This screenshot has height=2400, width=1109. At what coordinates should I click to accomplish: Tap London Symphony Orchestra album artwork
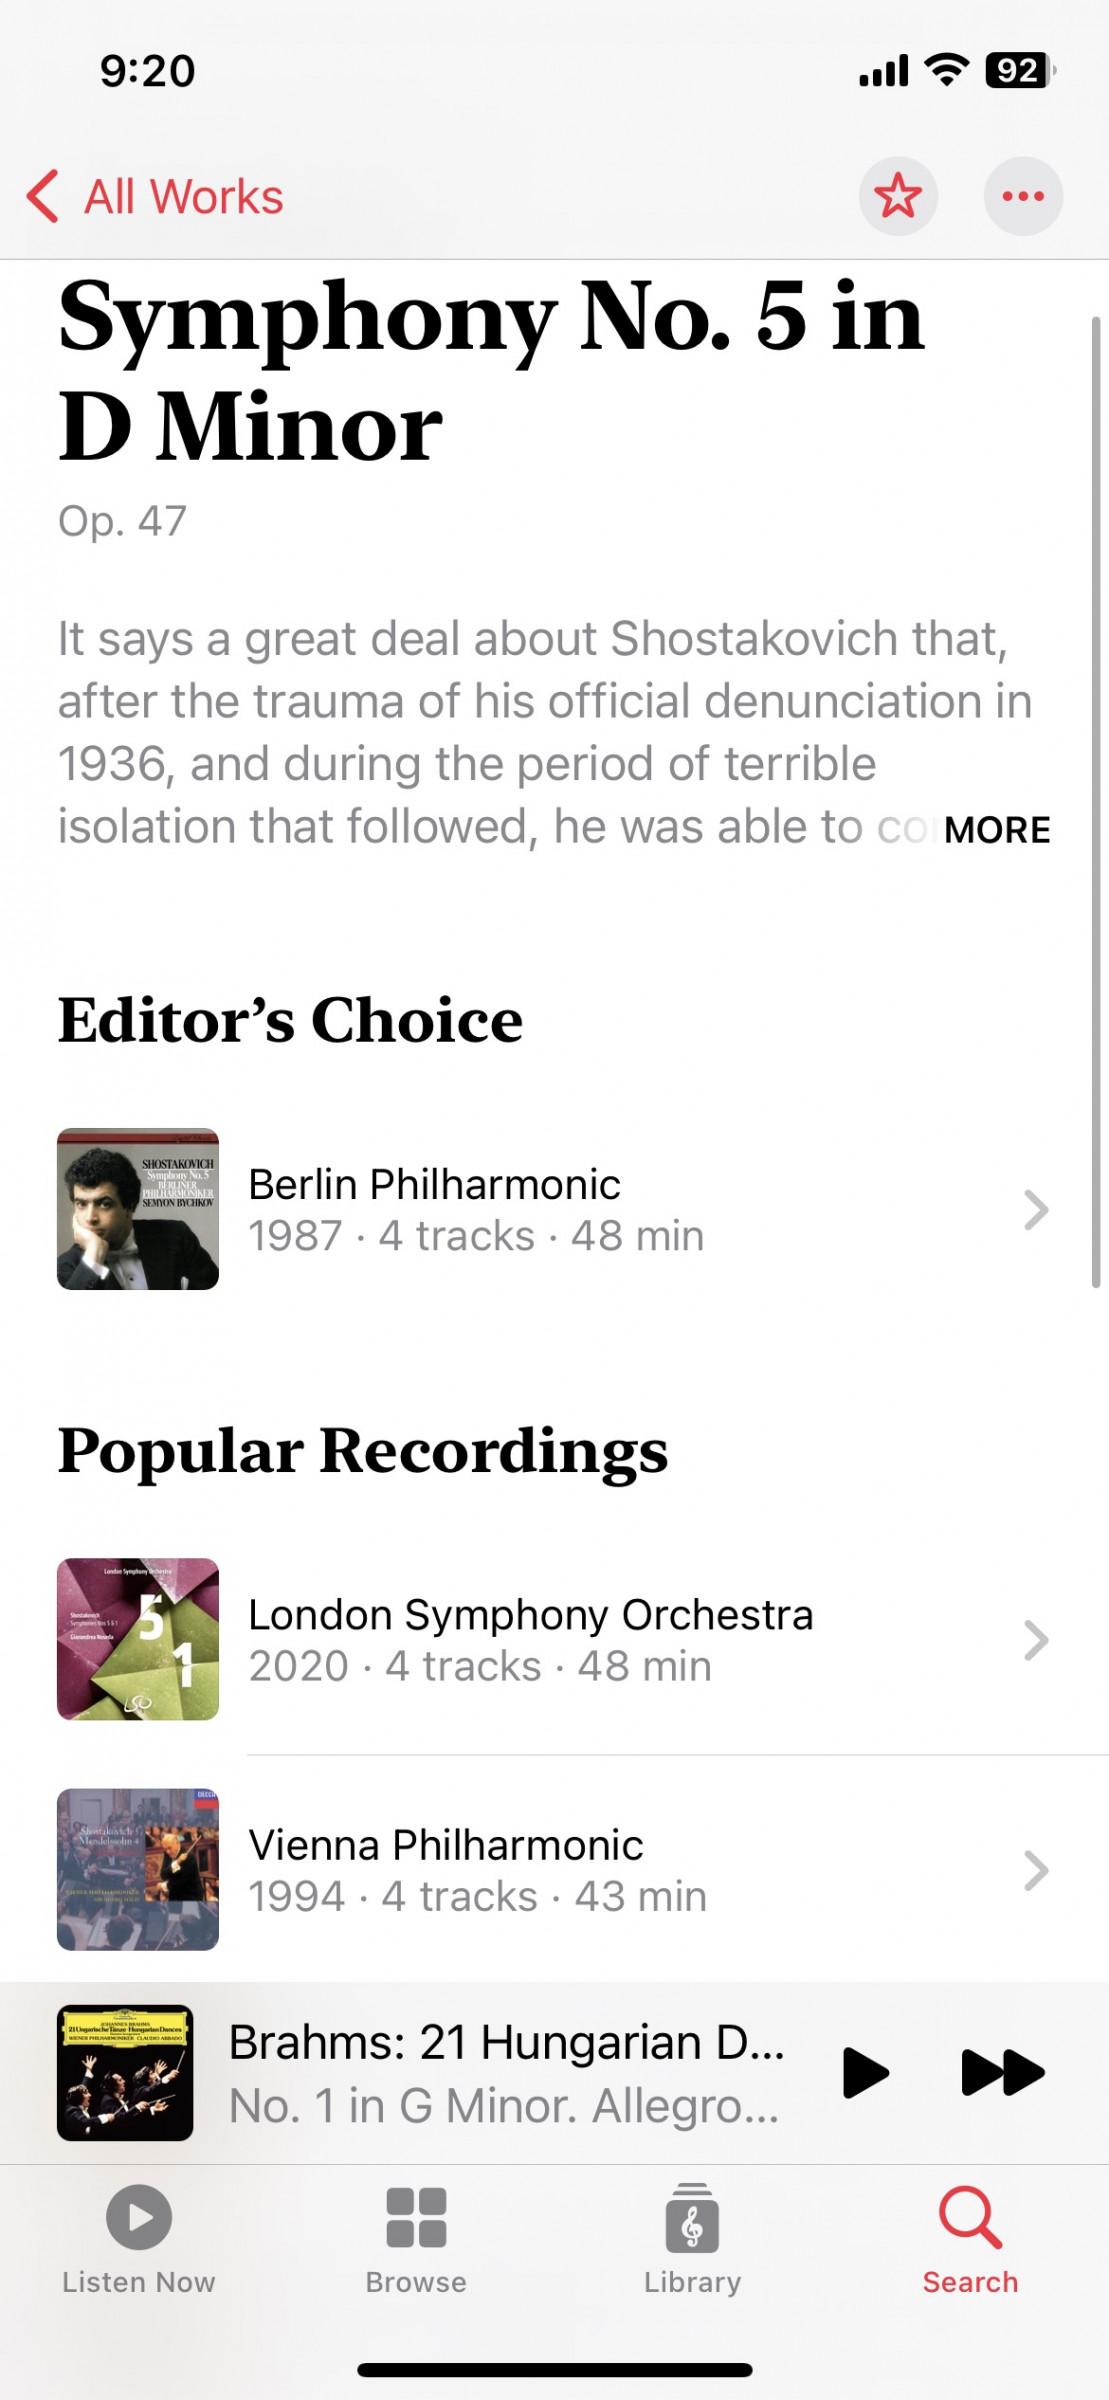[138, 1640]
